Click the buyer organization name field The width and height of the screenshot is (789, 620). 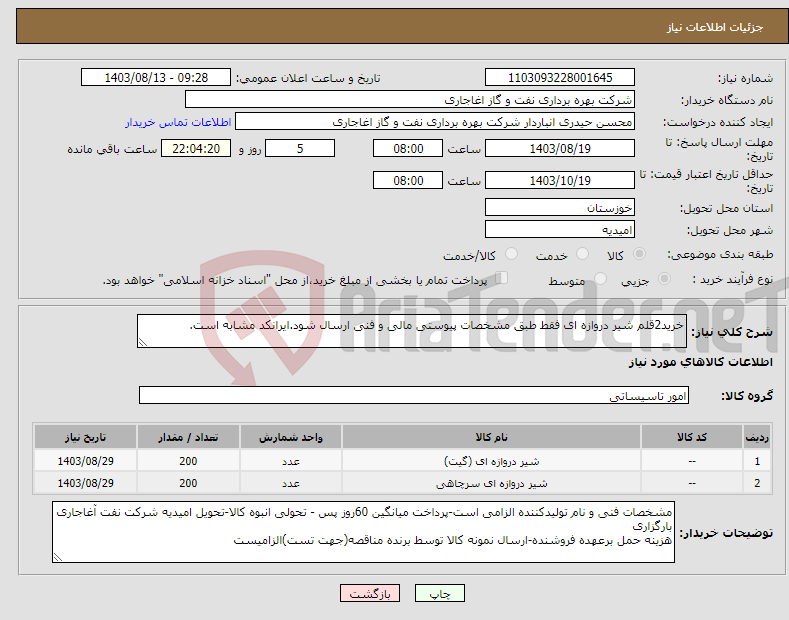[x=410, y=100]
